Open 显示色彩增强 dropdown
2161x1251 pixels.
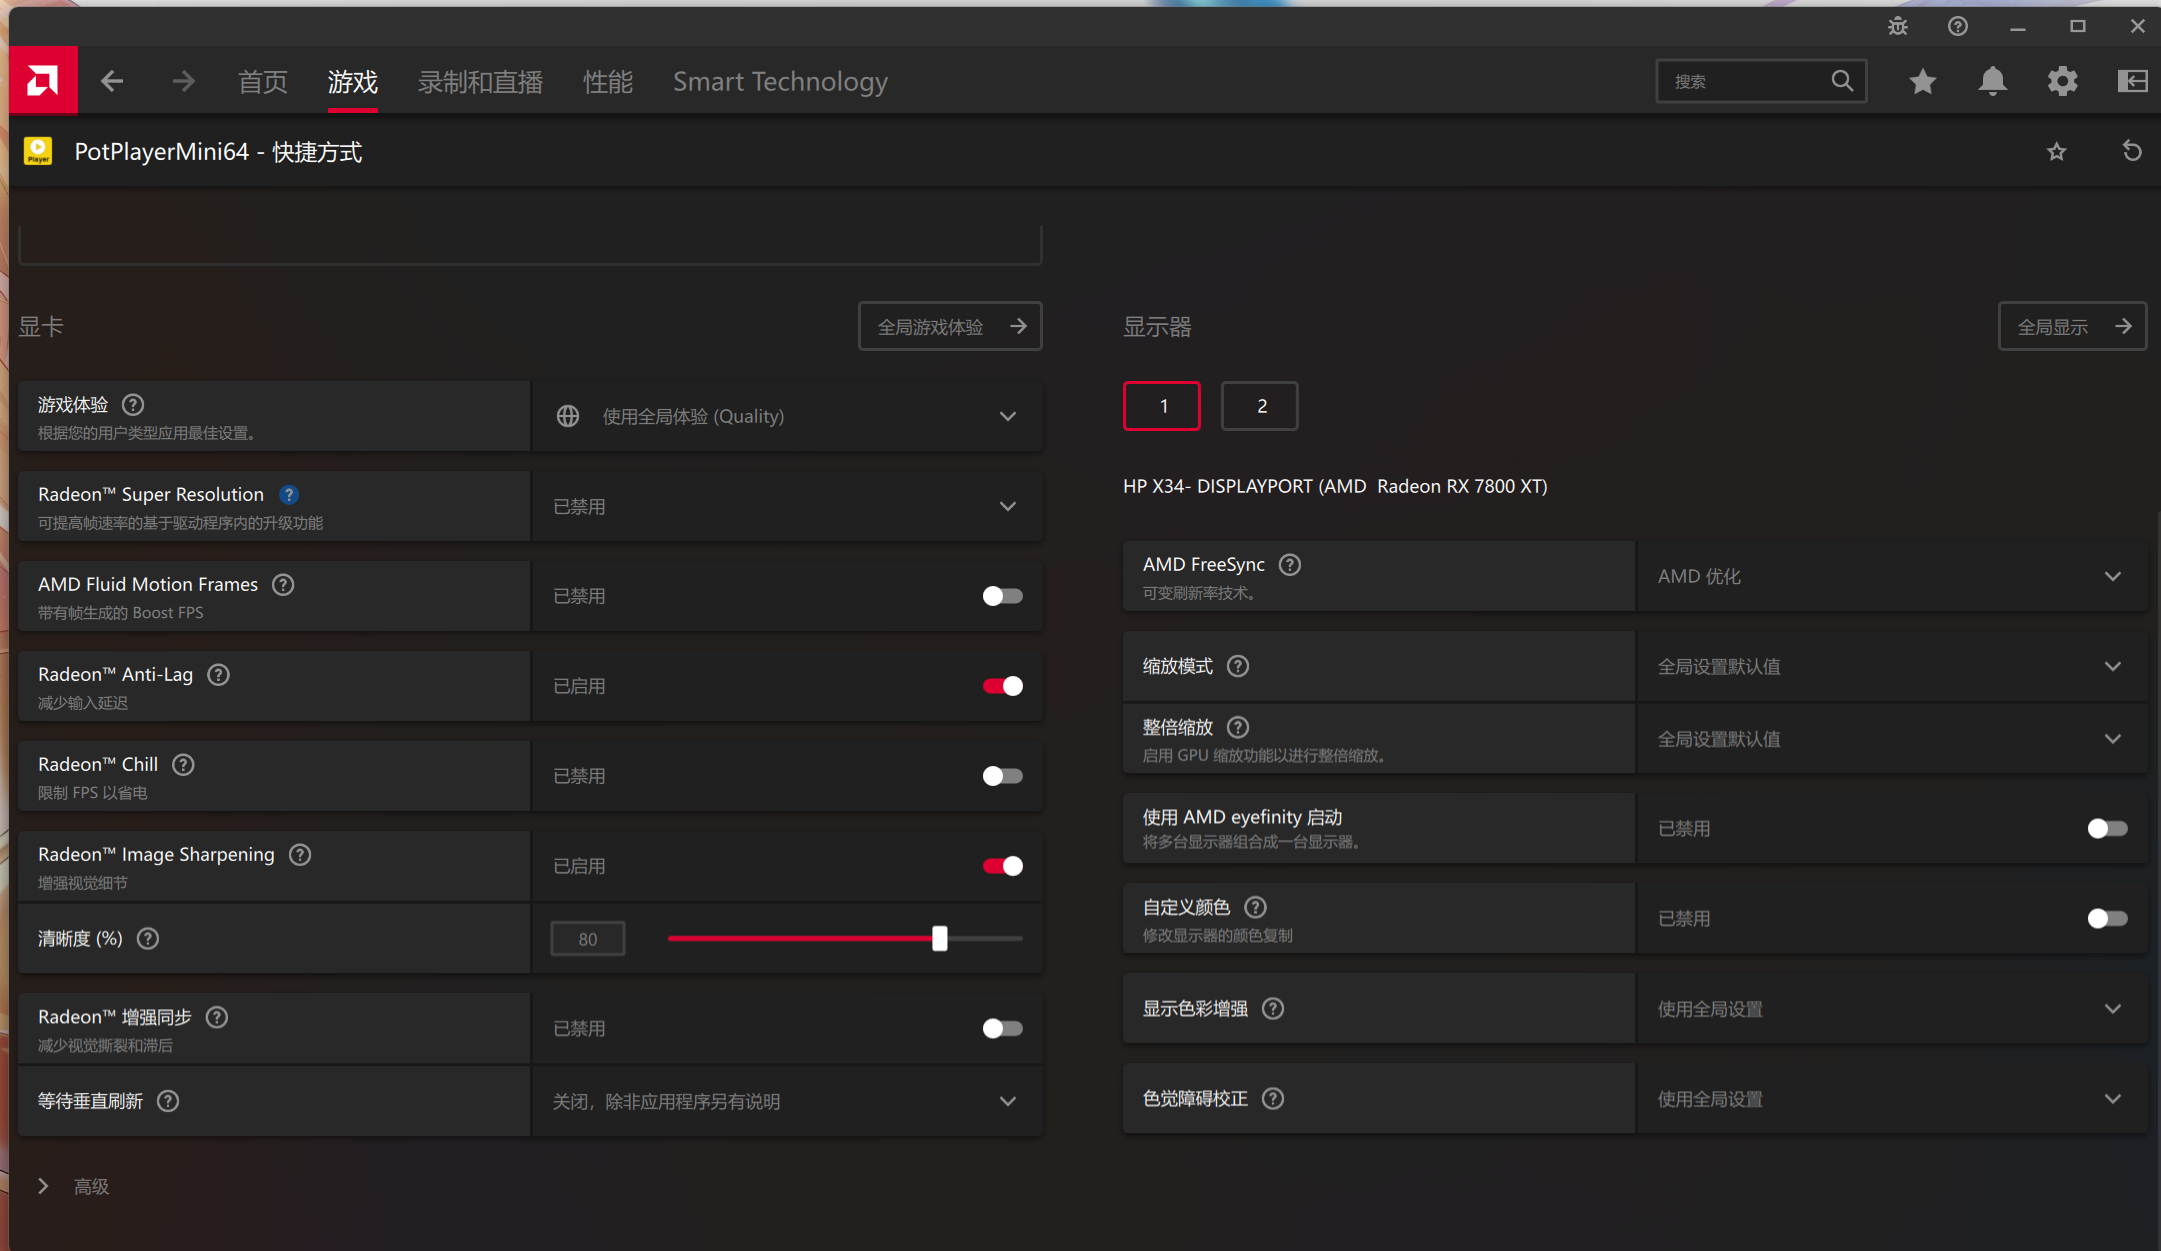(1891, 1009)
